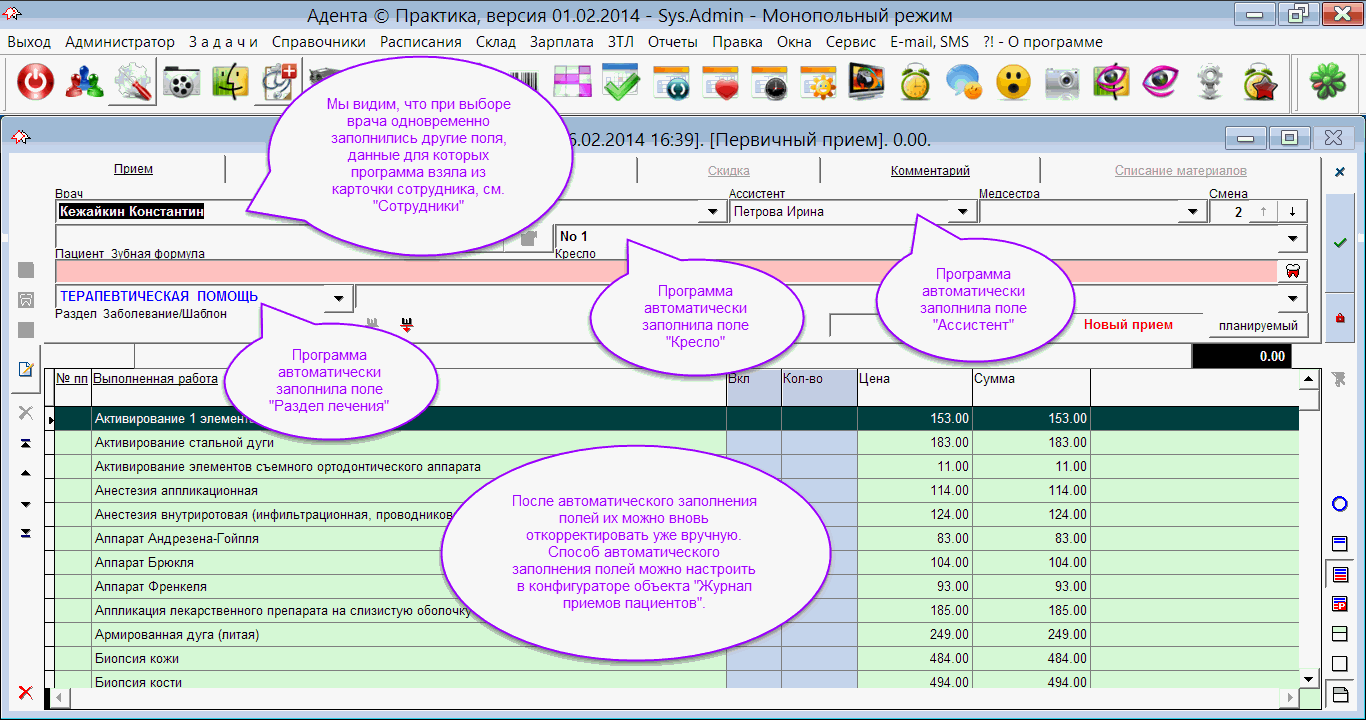Click the red power exit icon
This screenshot has width=1366, height=720.
pos(35,83)
